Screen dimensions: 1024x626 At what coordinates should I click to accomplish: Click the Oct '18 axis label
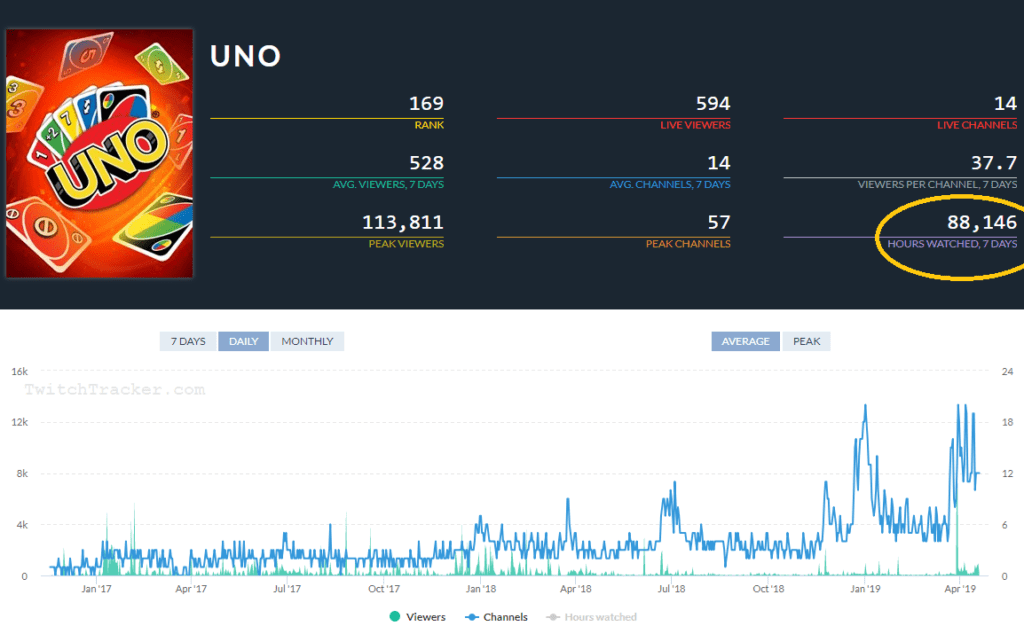[x=769, y=589]
